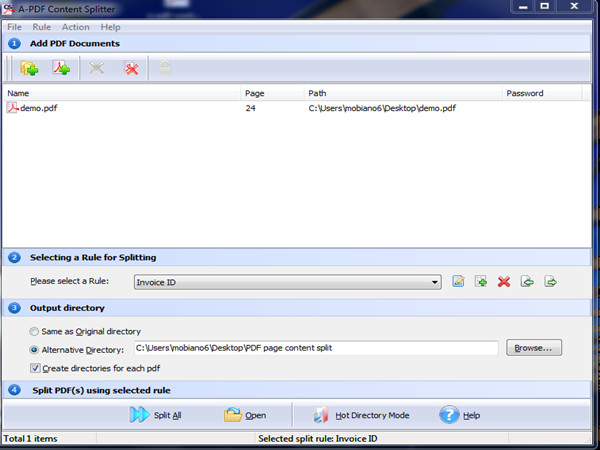Select Same as Original directory radio button
The image size is (600, 450).
pos(34,331)
